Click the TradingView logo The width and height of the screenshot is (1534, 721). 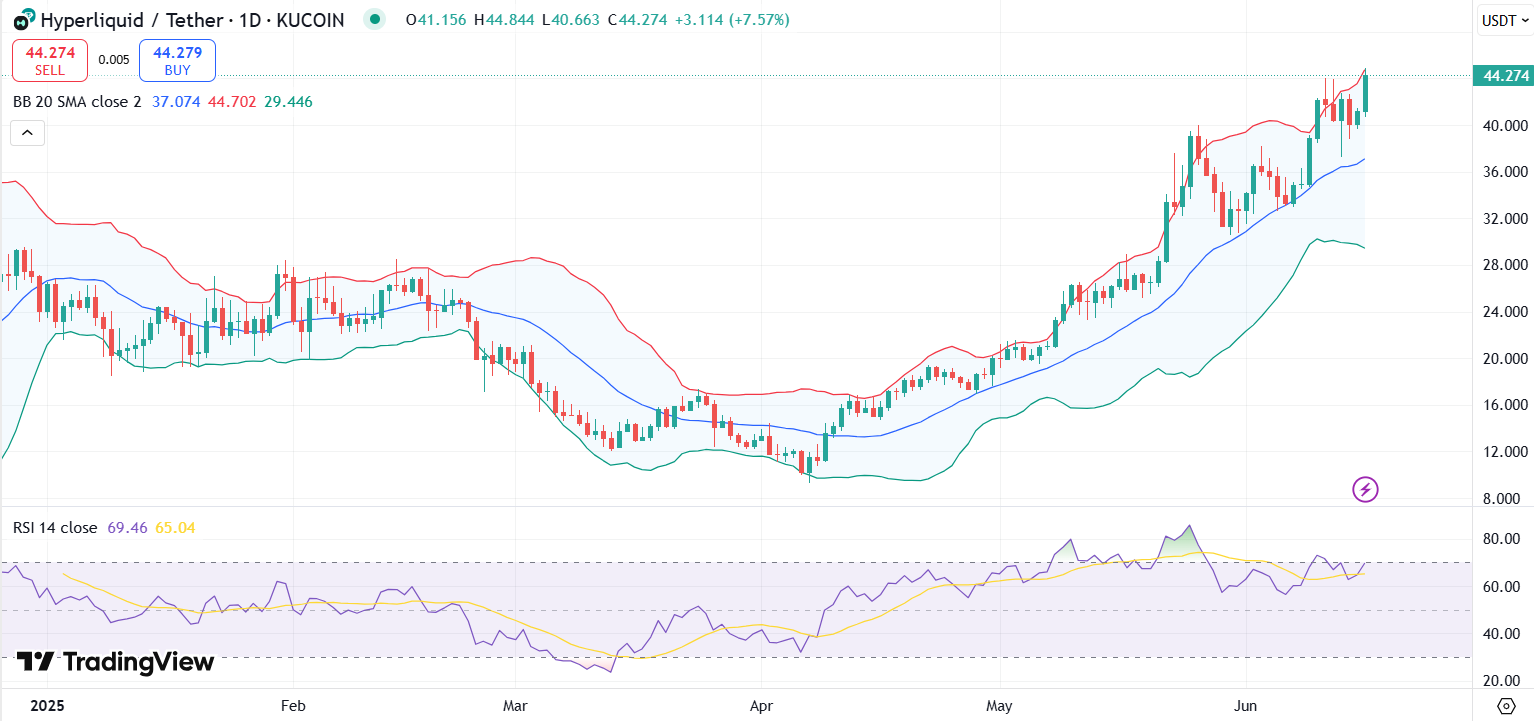pos(114,662)
